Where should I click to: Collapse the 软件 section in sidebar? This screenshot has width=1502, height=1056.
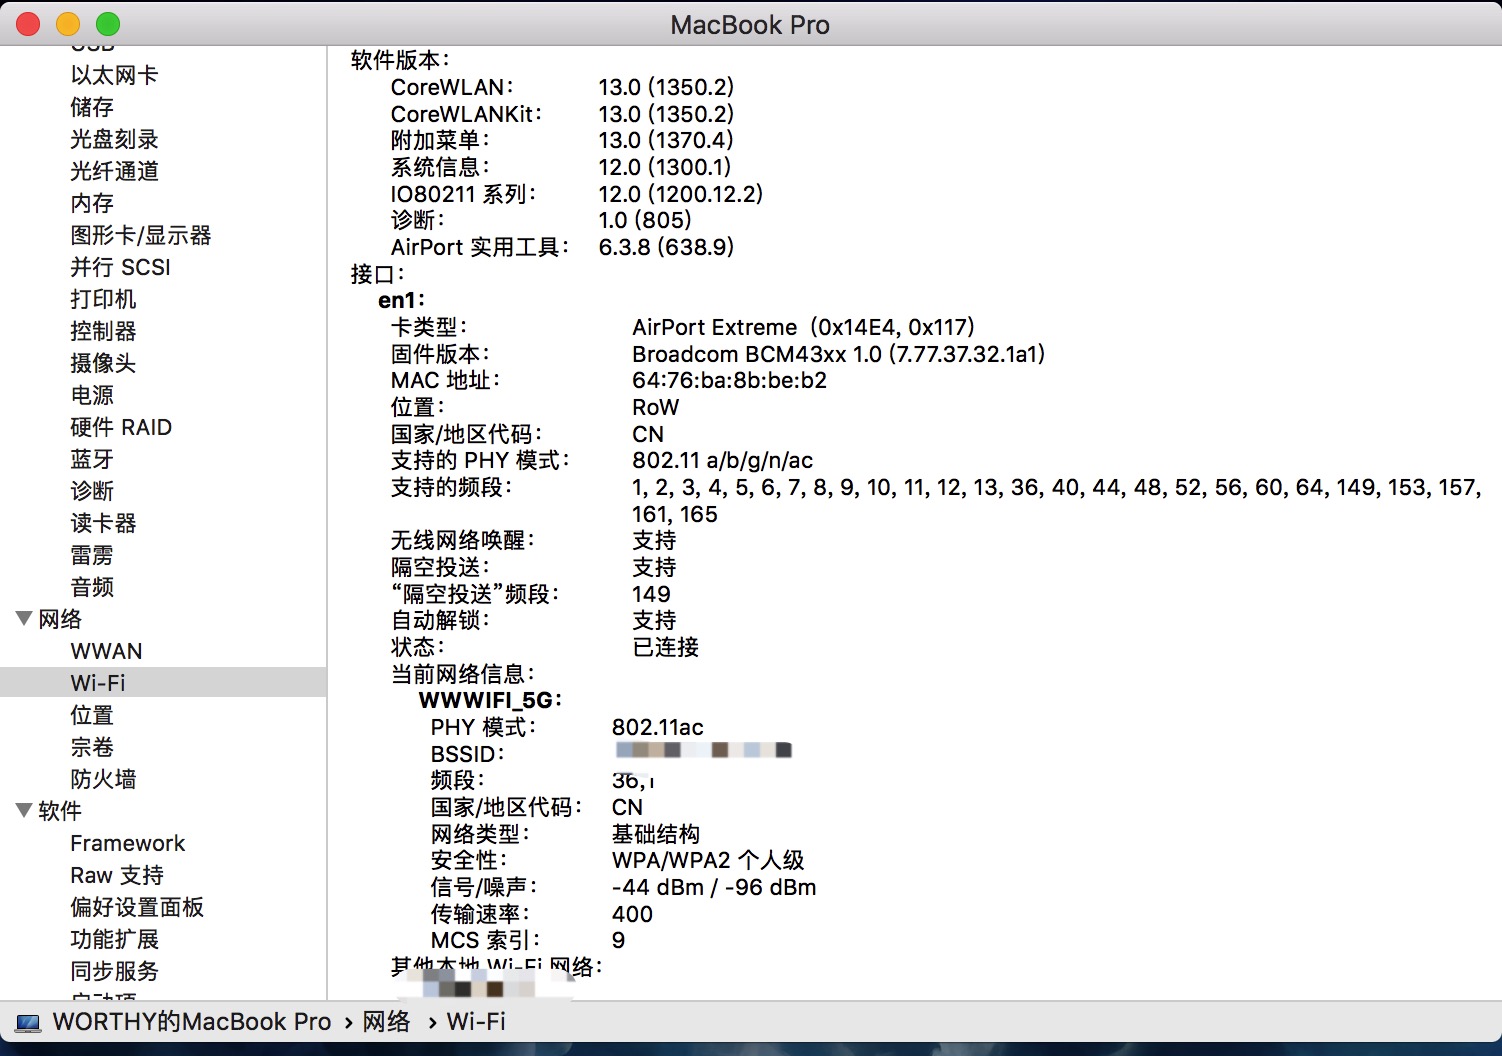tap(24, 810)
